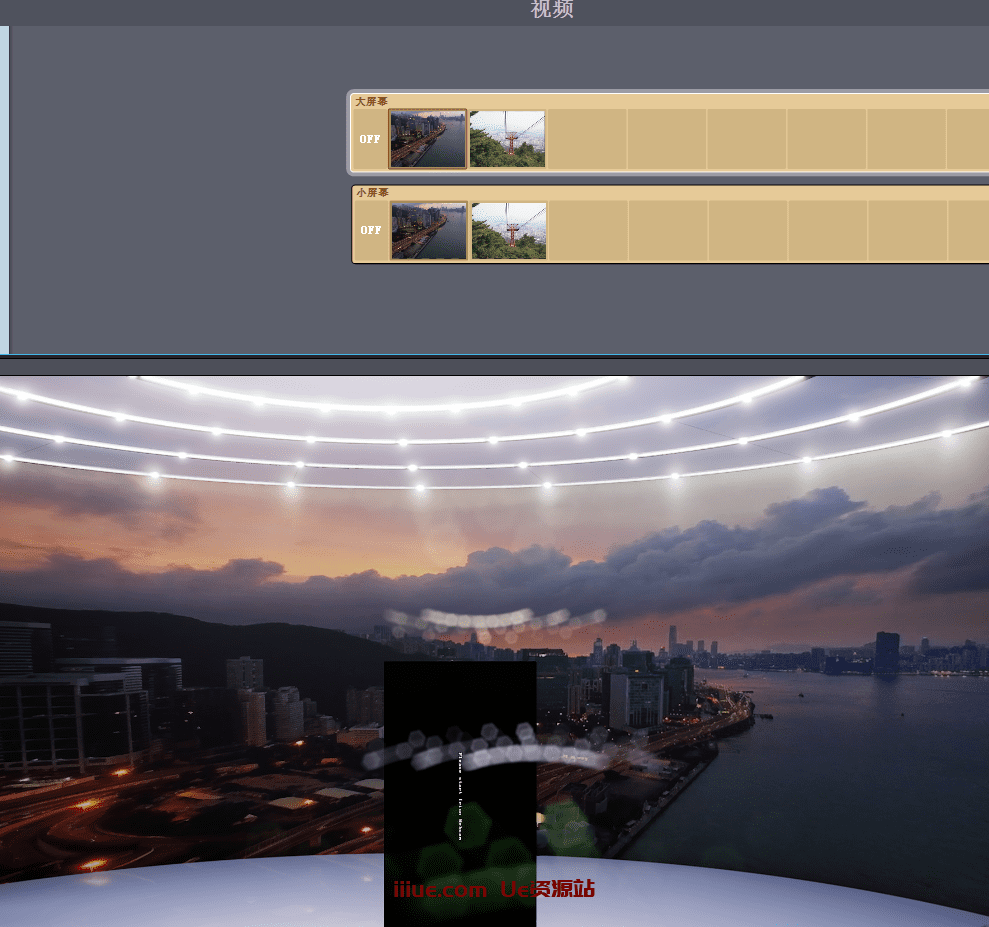989x927 pixels.
Task: Select cable car video thumbnail in 小屏幕 row
Action: 509,230
